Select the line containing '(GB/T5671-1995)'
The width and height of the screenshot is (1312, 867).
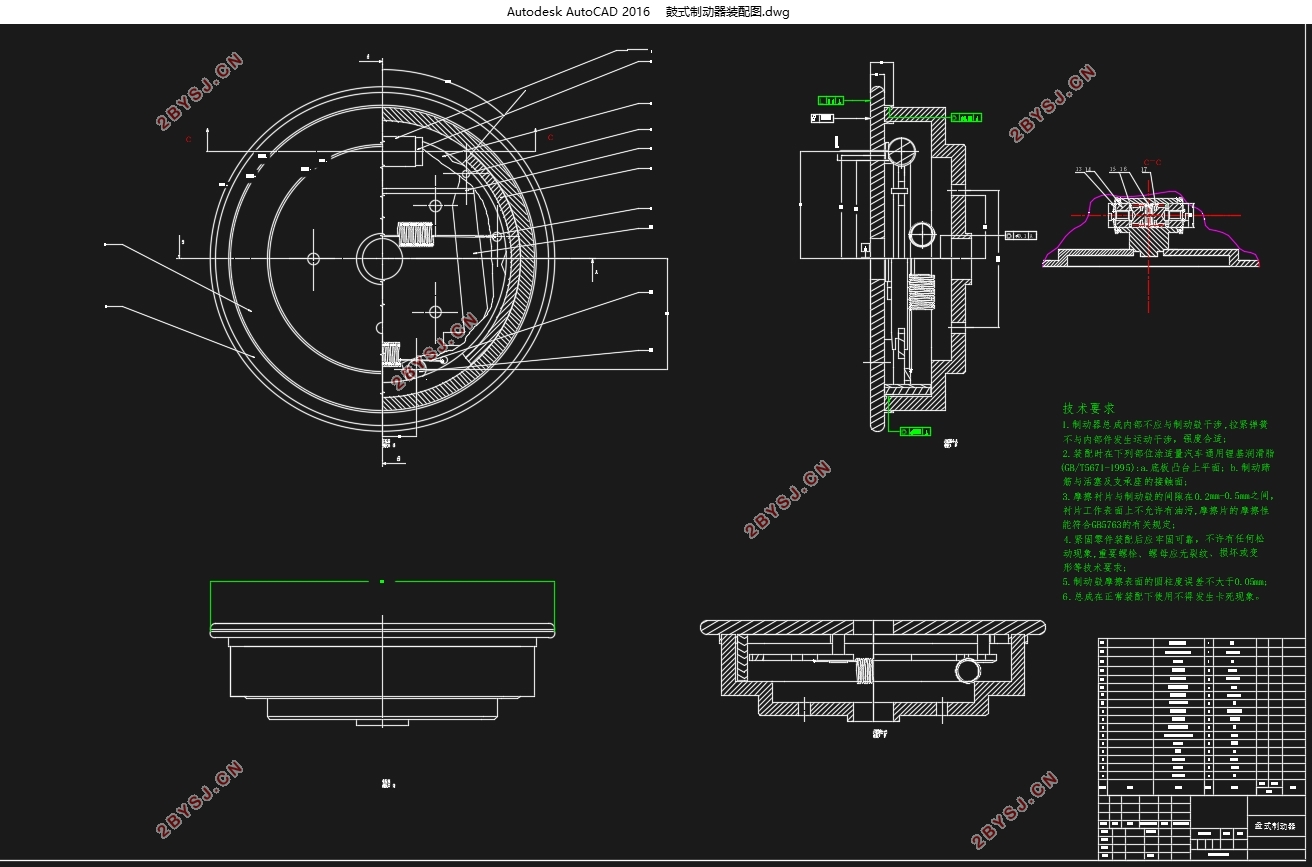tap(1166, 467)
